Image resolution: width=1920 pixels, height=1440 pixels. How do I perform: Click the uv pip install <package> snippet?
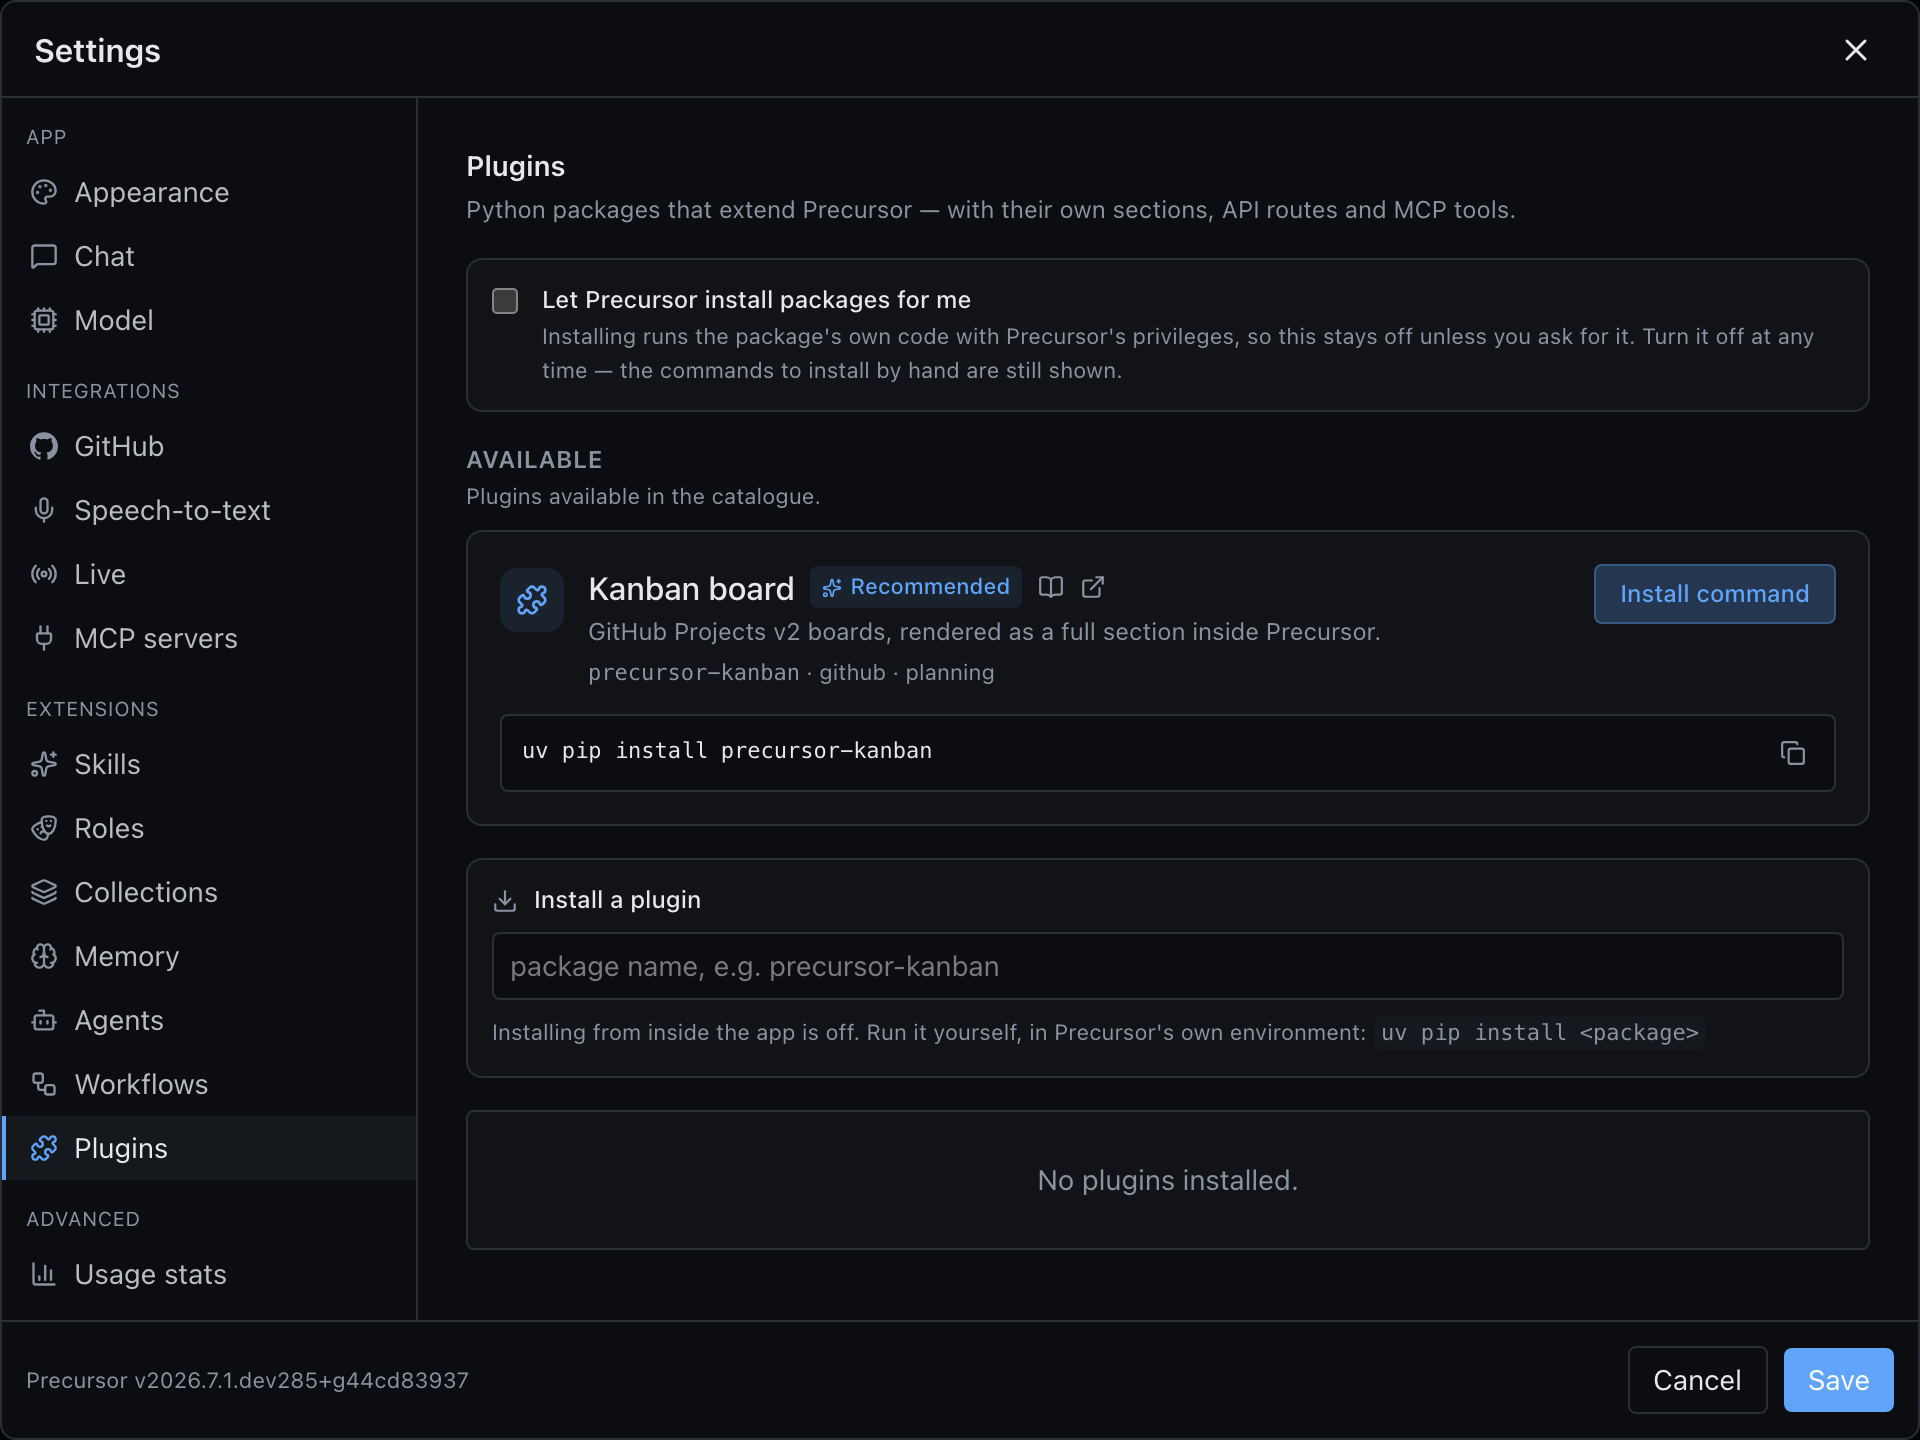click(1540, 1033)
